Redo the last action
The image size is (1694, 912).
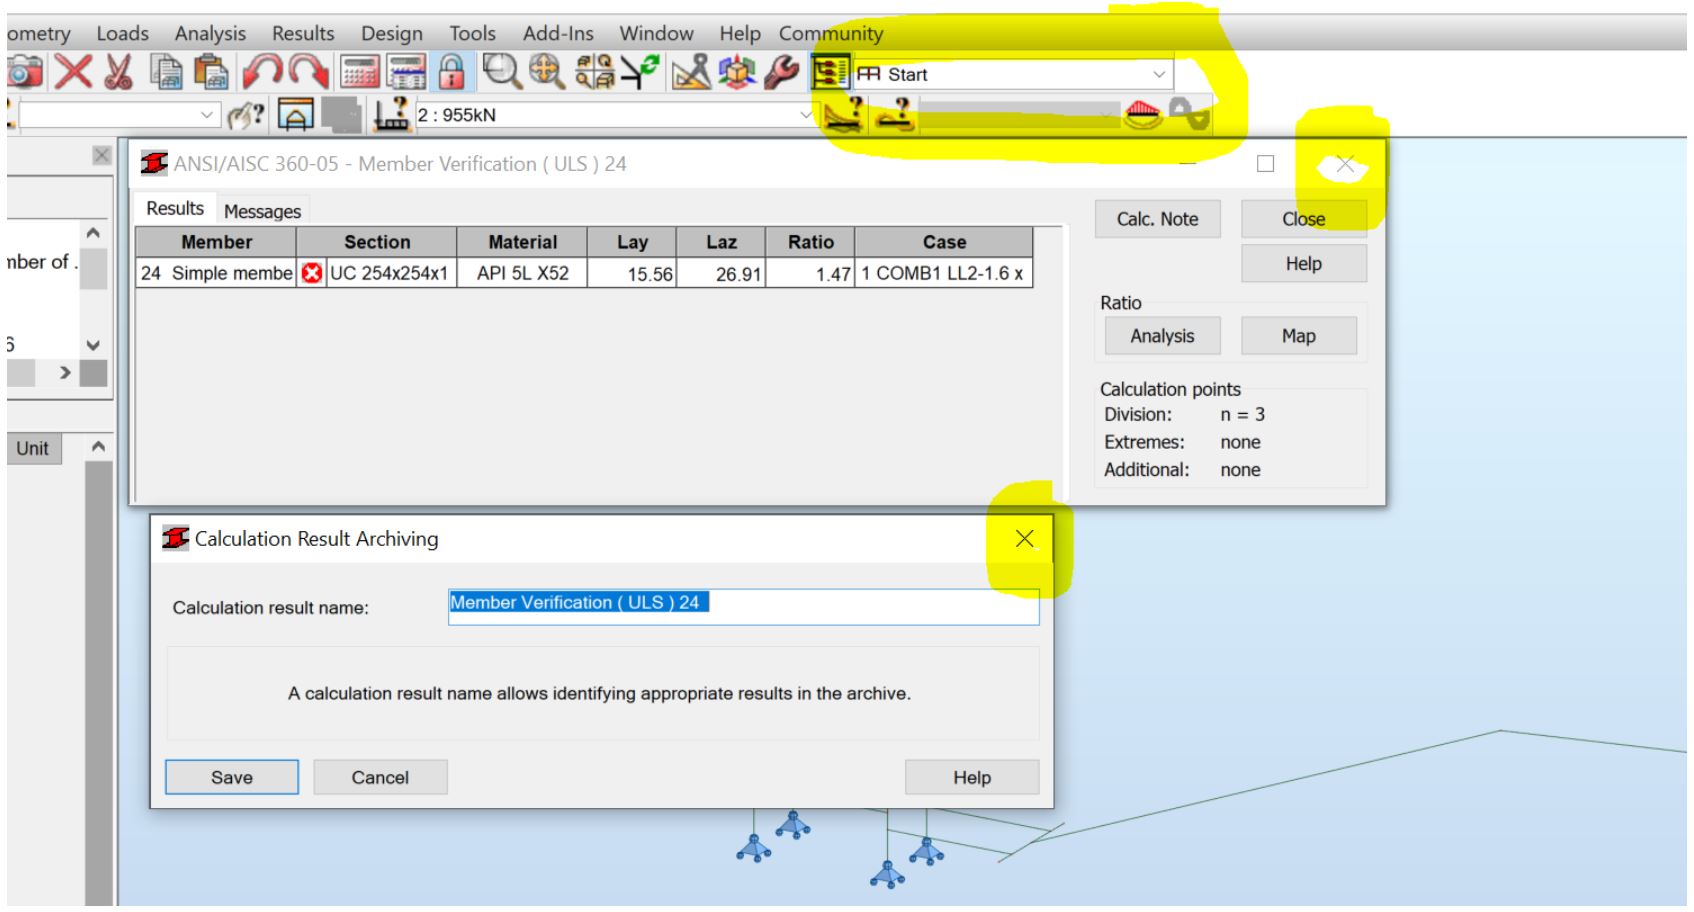click(x=307, y=72)
